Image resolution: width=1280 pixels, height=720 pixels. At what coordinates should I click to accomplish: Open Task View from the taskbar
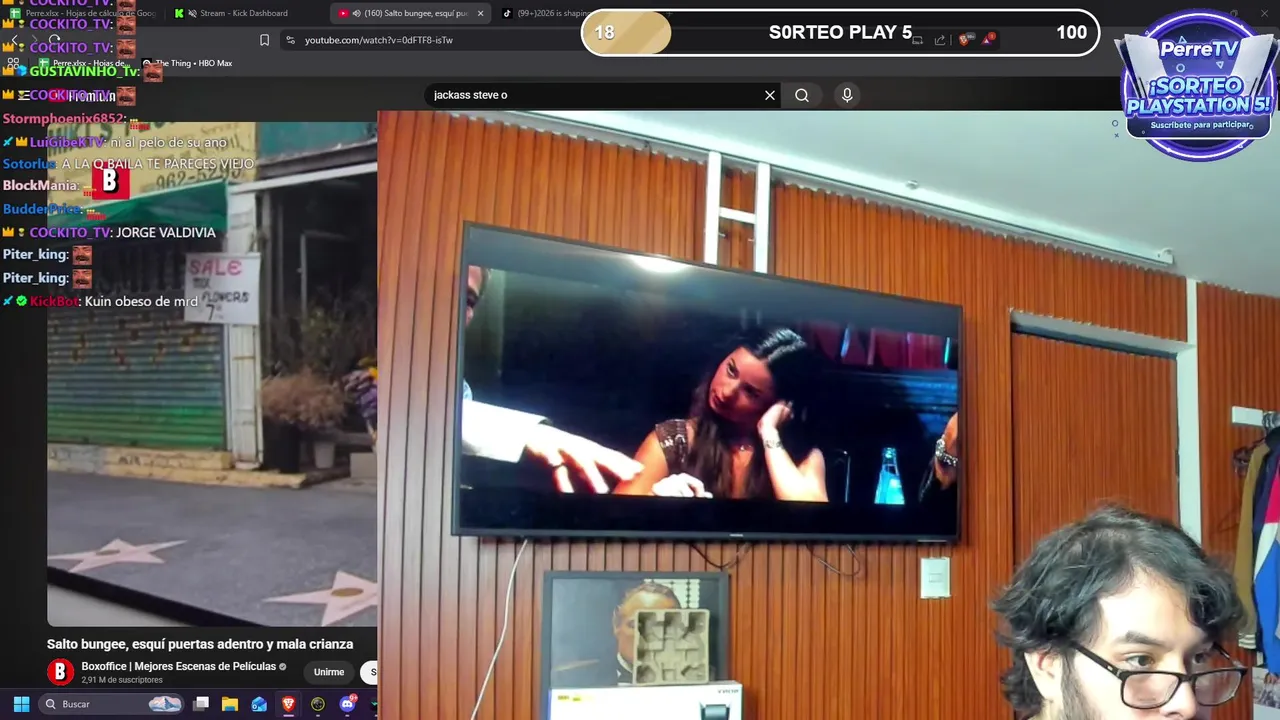tap(201, 704)
